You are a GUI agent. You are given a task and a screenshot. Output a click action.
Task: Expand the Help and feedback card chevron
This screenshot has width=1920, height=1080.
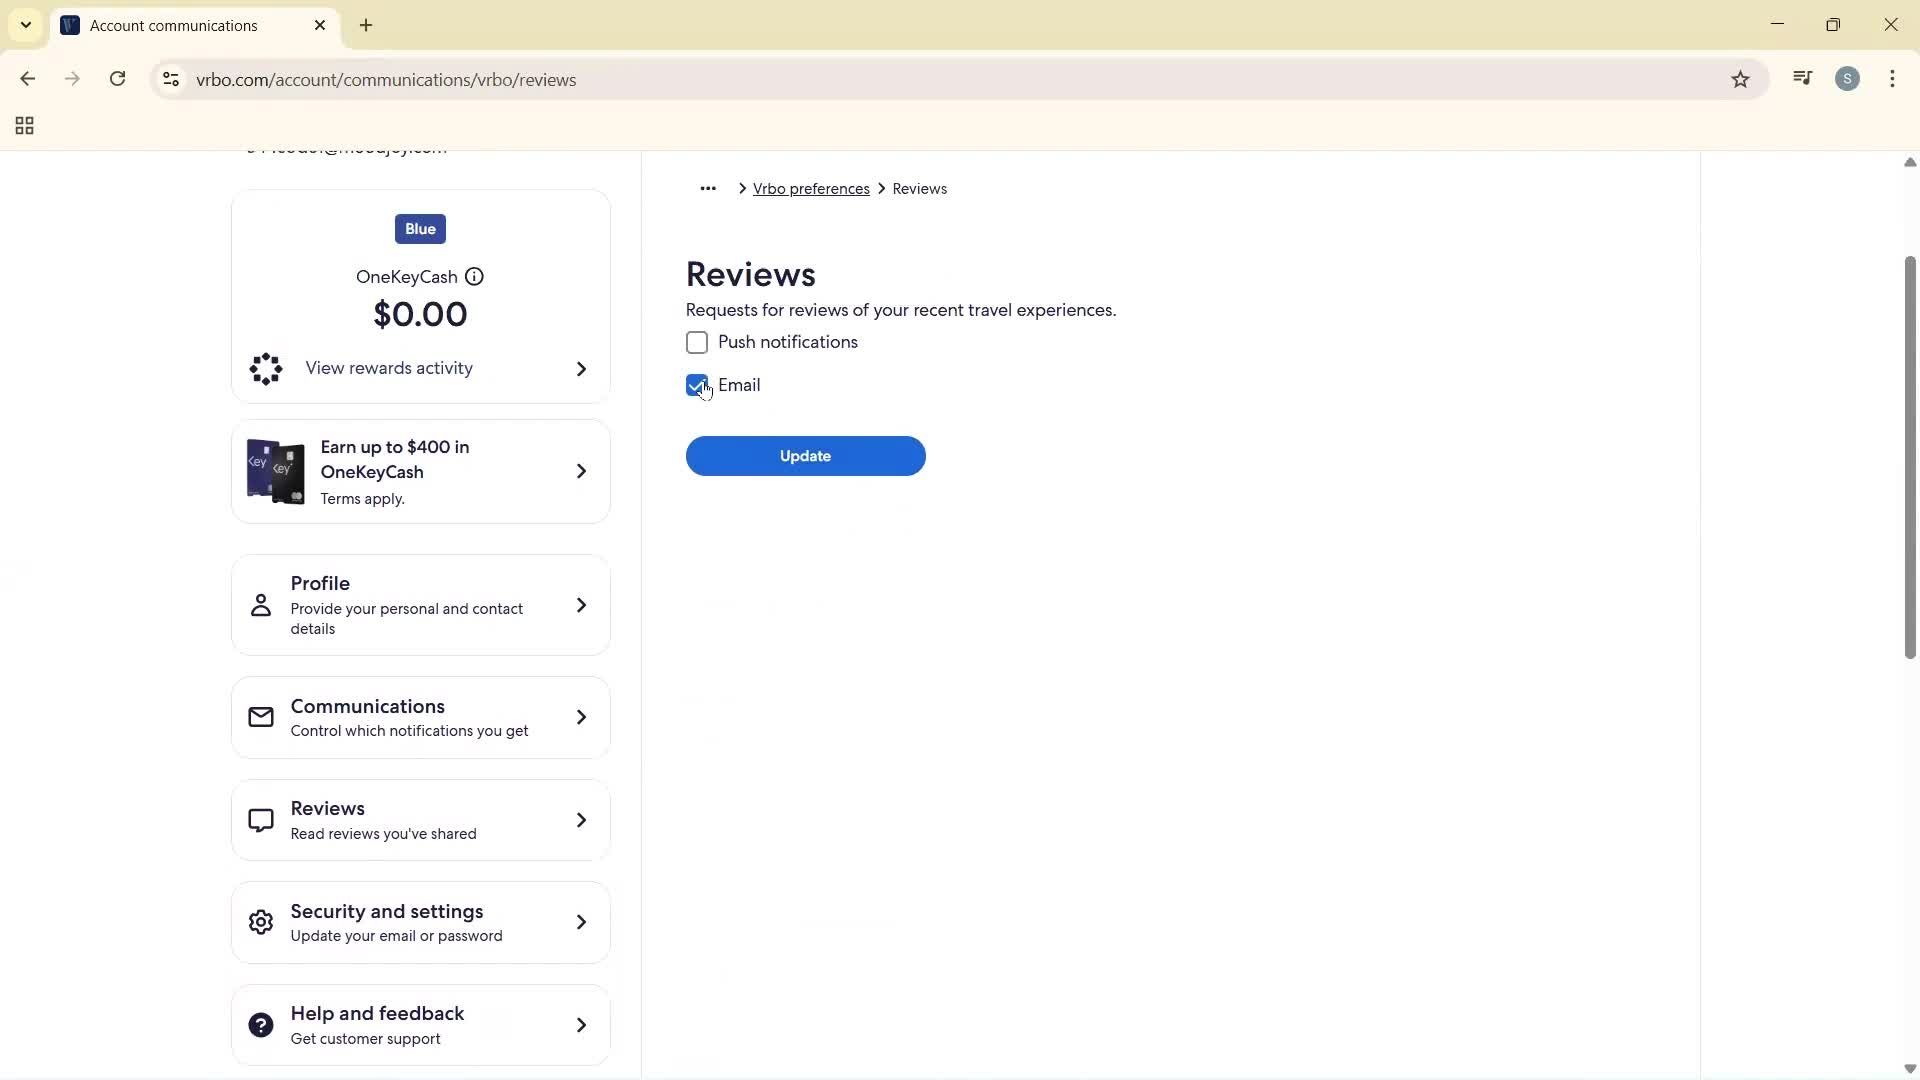pos(580,1024)
